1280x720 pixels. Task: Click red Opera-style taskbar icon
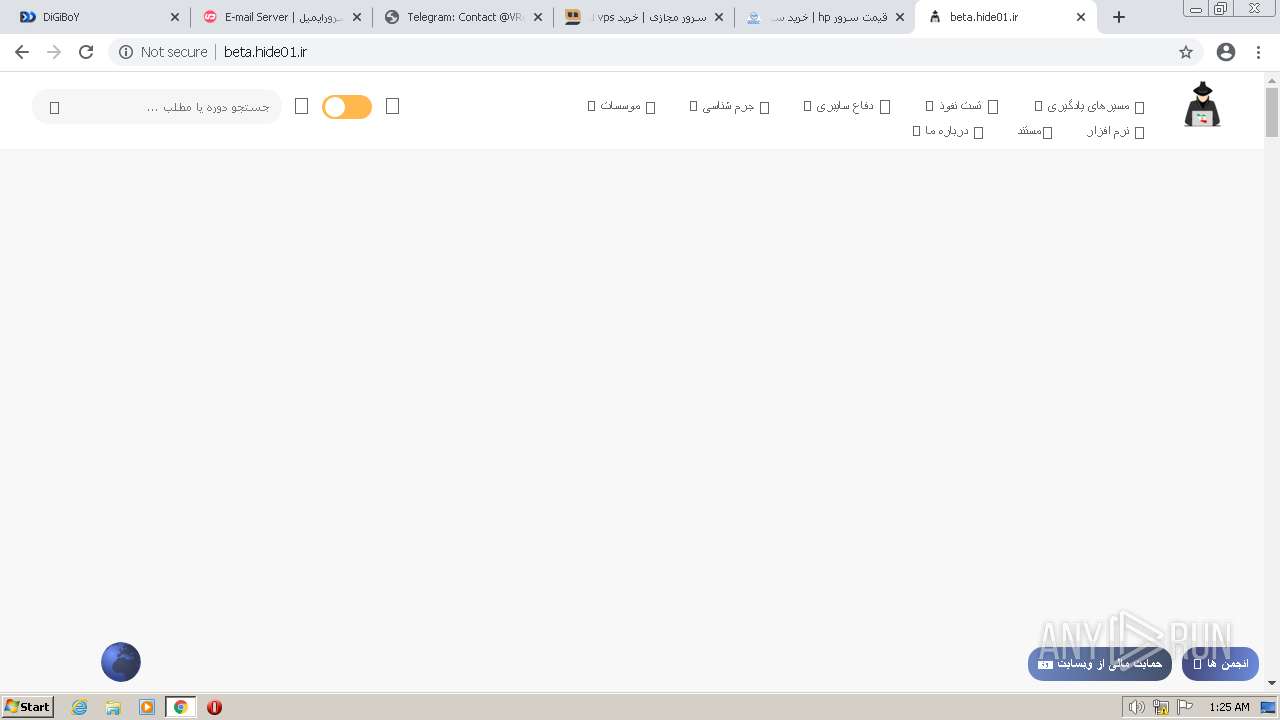pyautogui.click(x=214, y=707)
